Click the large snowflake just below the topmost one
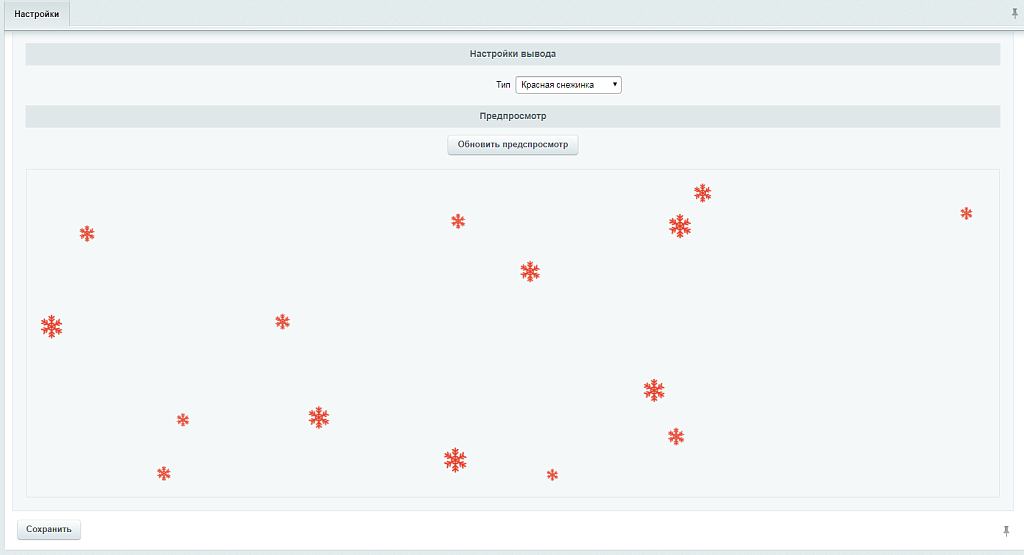 [680, 226]
